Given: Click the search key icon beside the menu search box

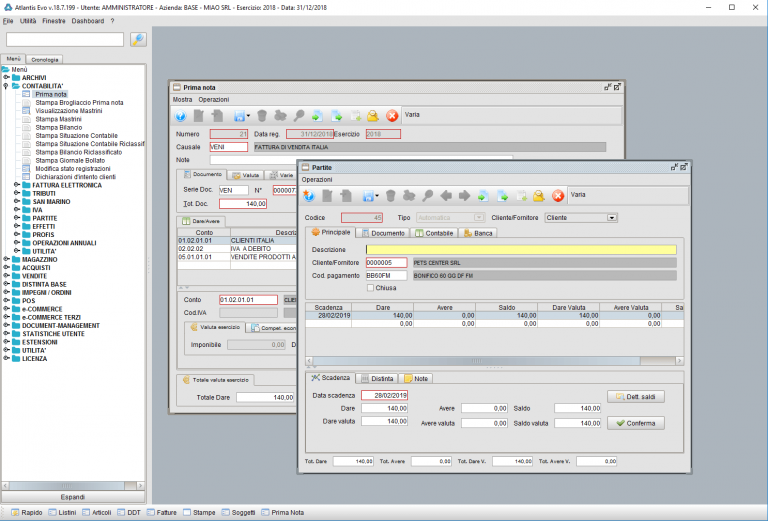Looking at the screenshot, I should tap(138, 39).
